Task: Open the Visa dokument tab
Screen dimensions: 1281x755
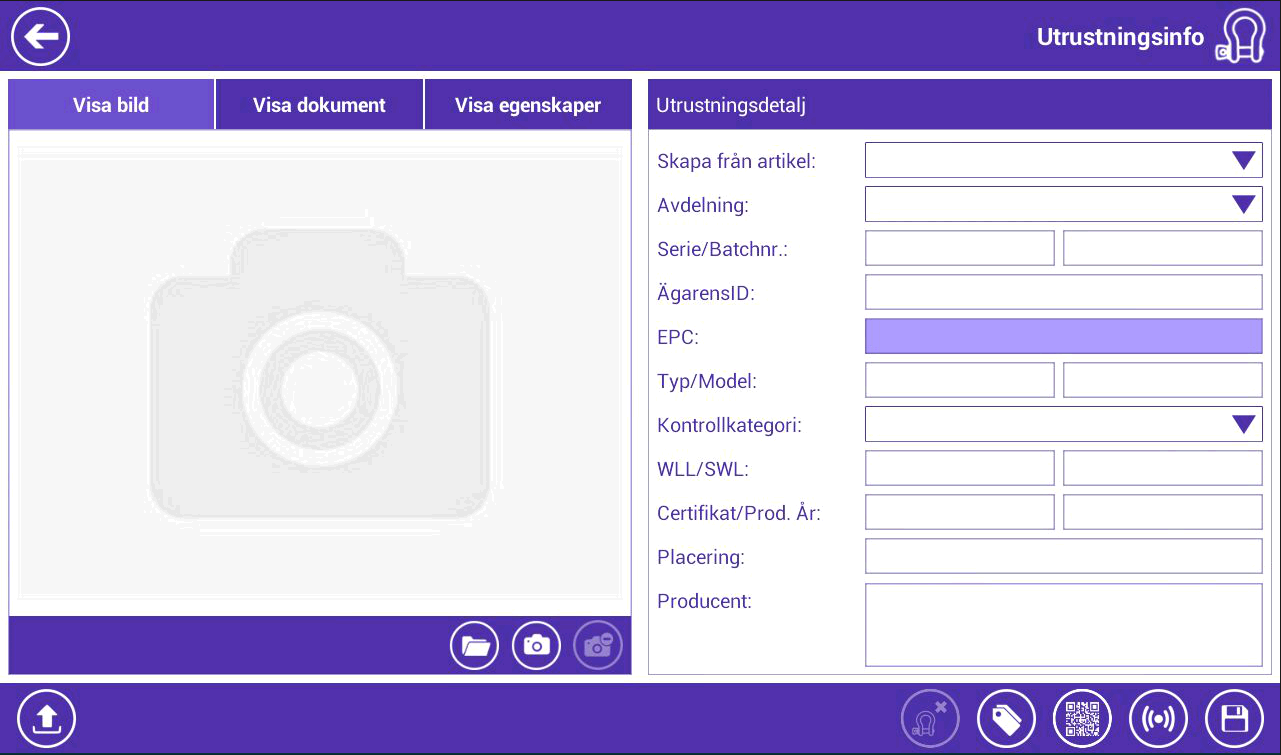Action: coord(319,105)
